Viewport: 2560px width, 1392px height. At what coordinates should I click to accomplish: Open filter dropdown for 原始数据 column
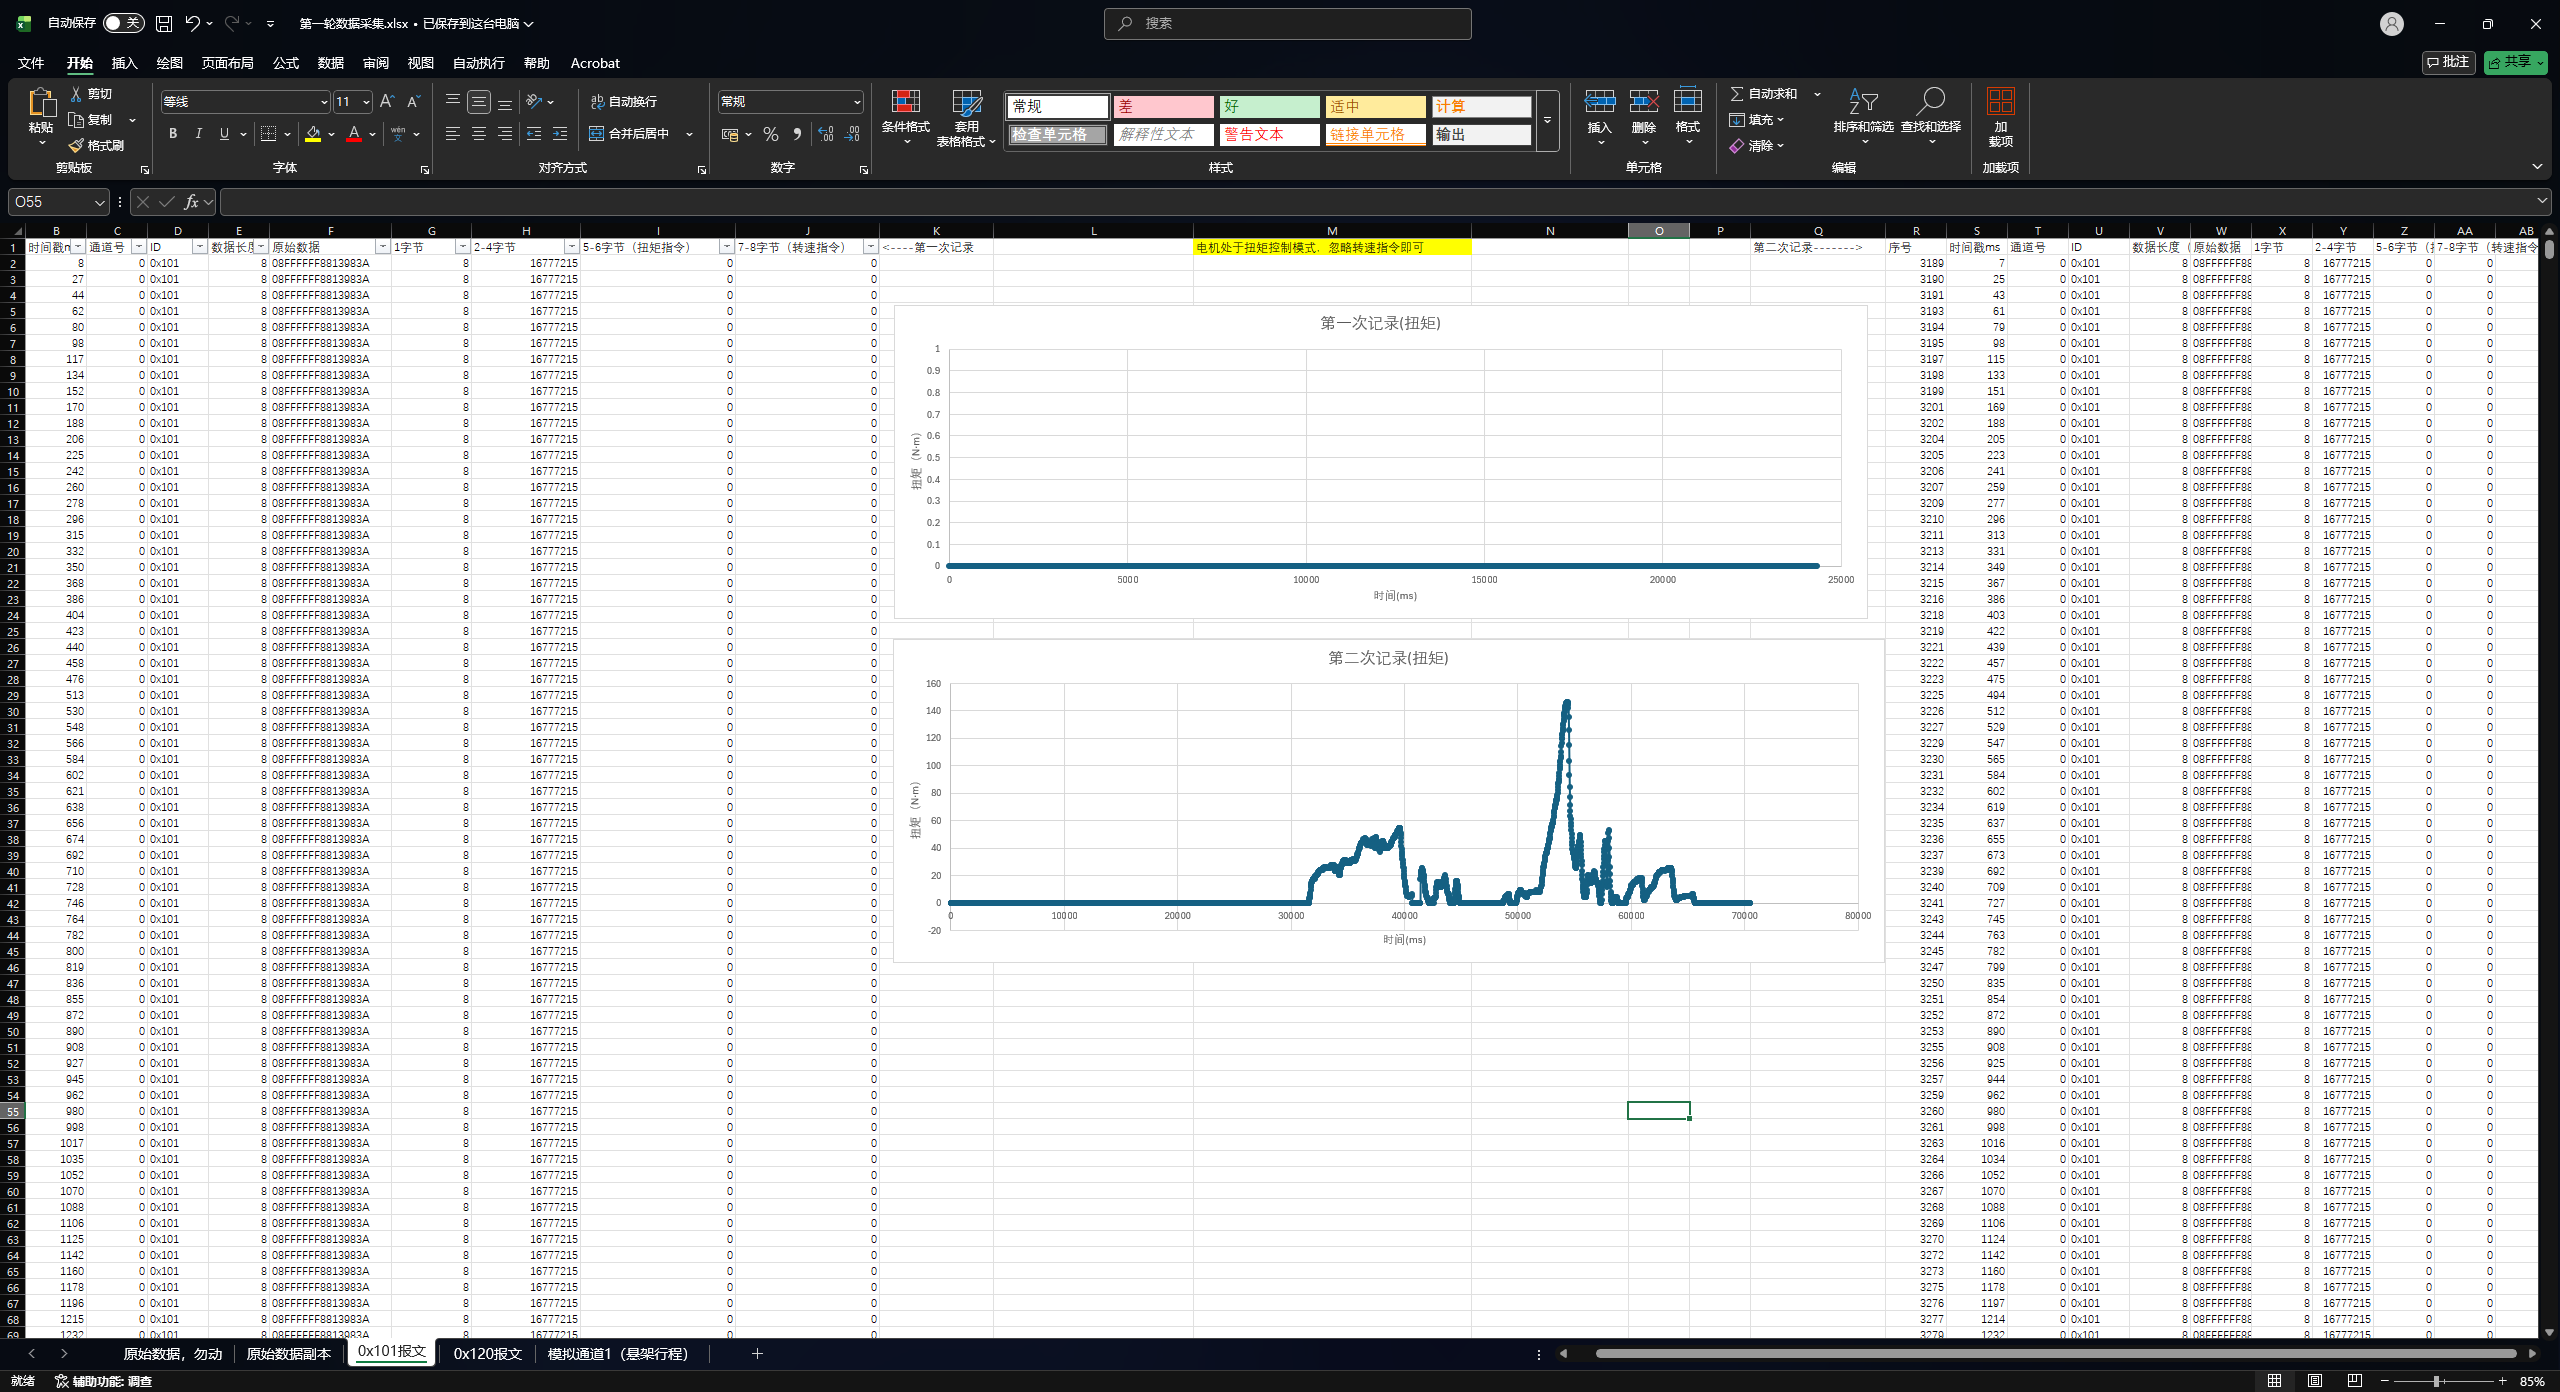(x=382, y=247)
